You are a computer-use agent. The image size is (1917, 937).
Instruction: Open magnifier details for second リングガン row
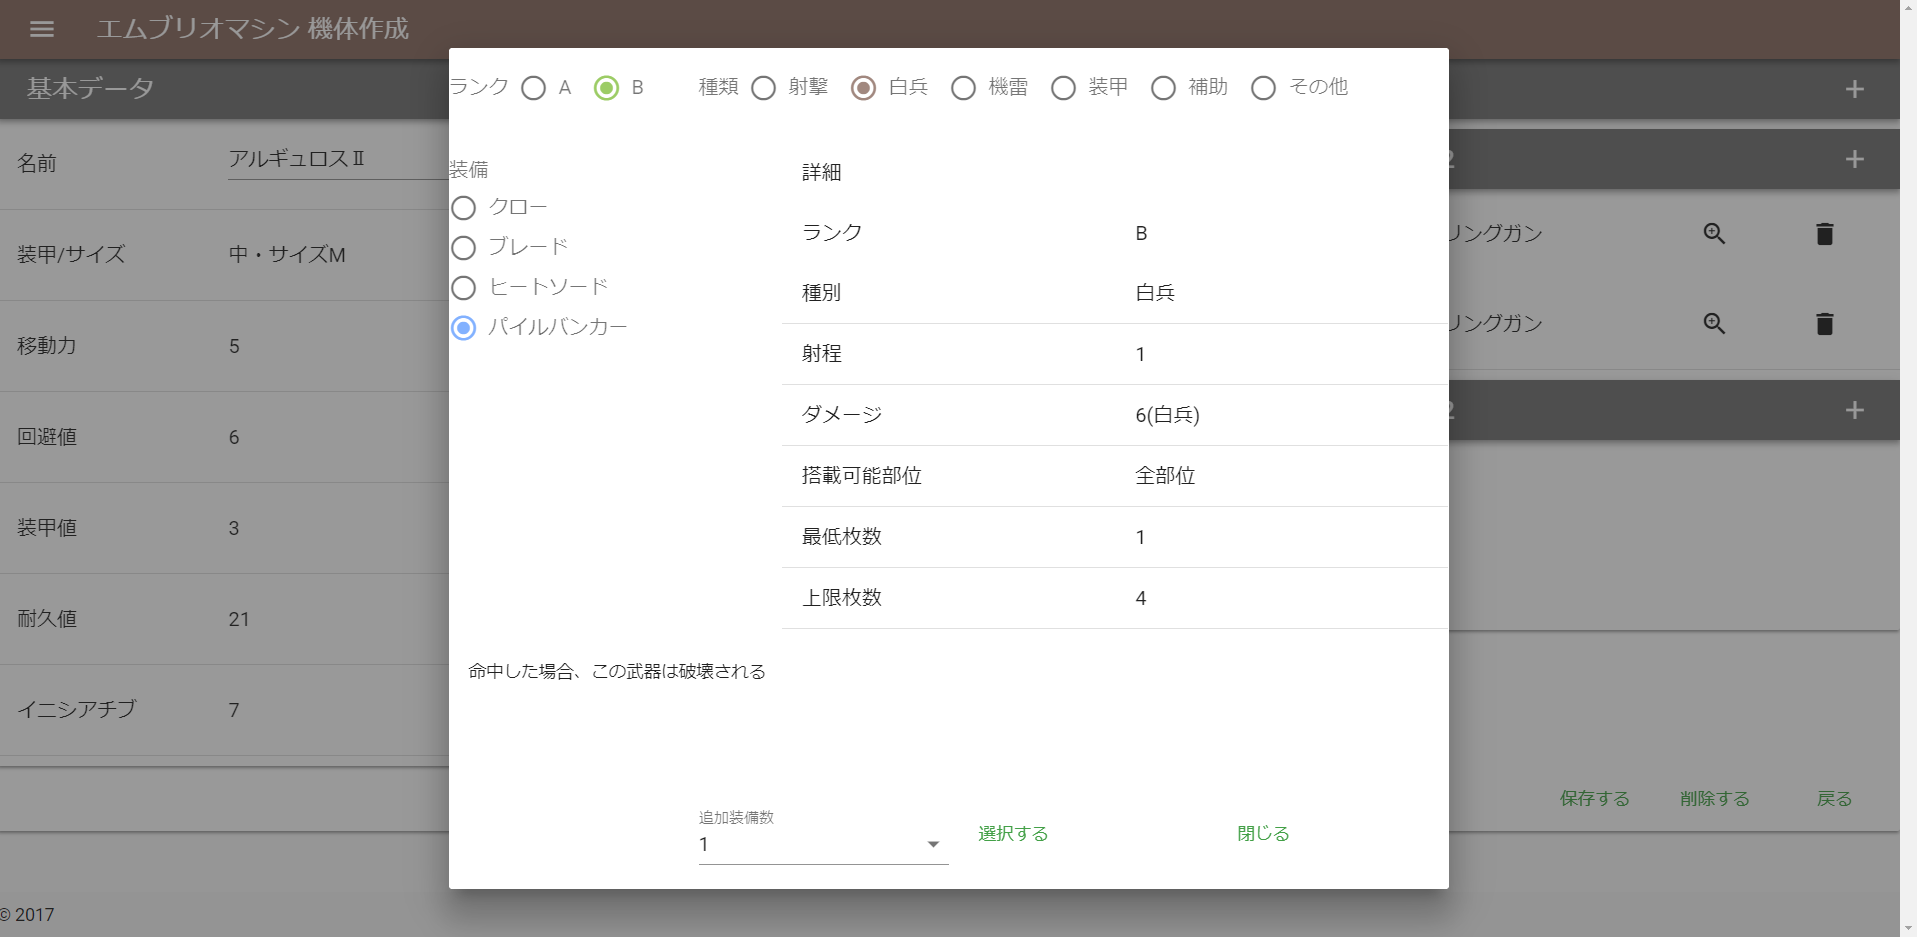[1714, 323]
